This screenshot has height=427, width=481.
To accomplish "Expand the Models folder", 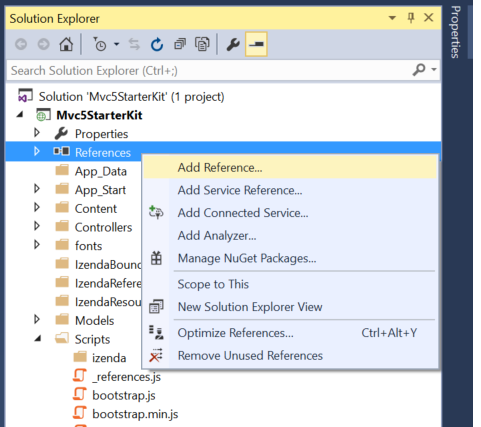I will point(37,320).
